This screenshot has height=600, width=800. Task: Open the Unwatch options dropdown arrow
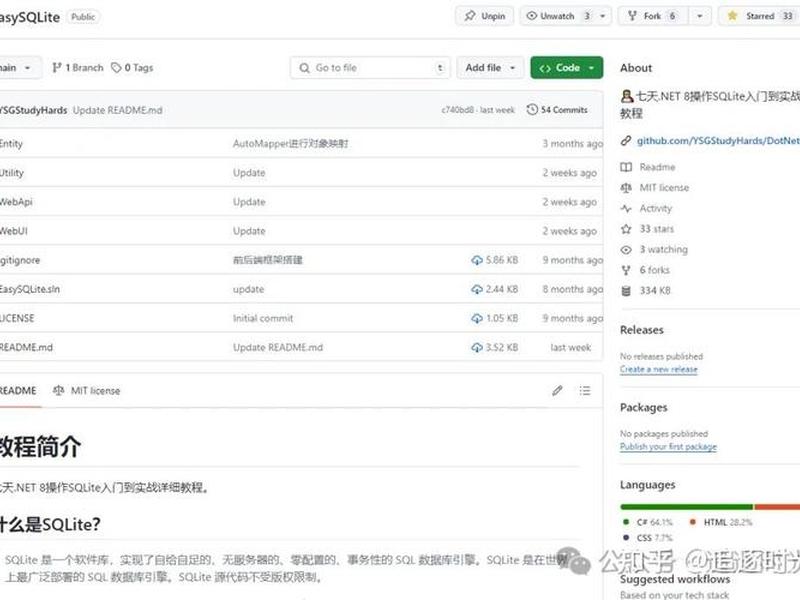click(603, 16)
